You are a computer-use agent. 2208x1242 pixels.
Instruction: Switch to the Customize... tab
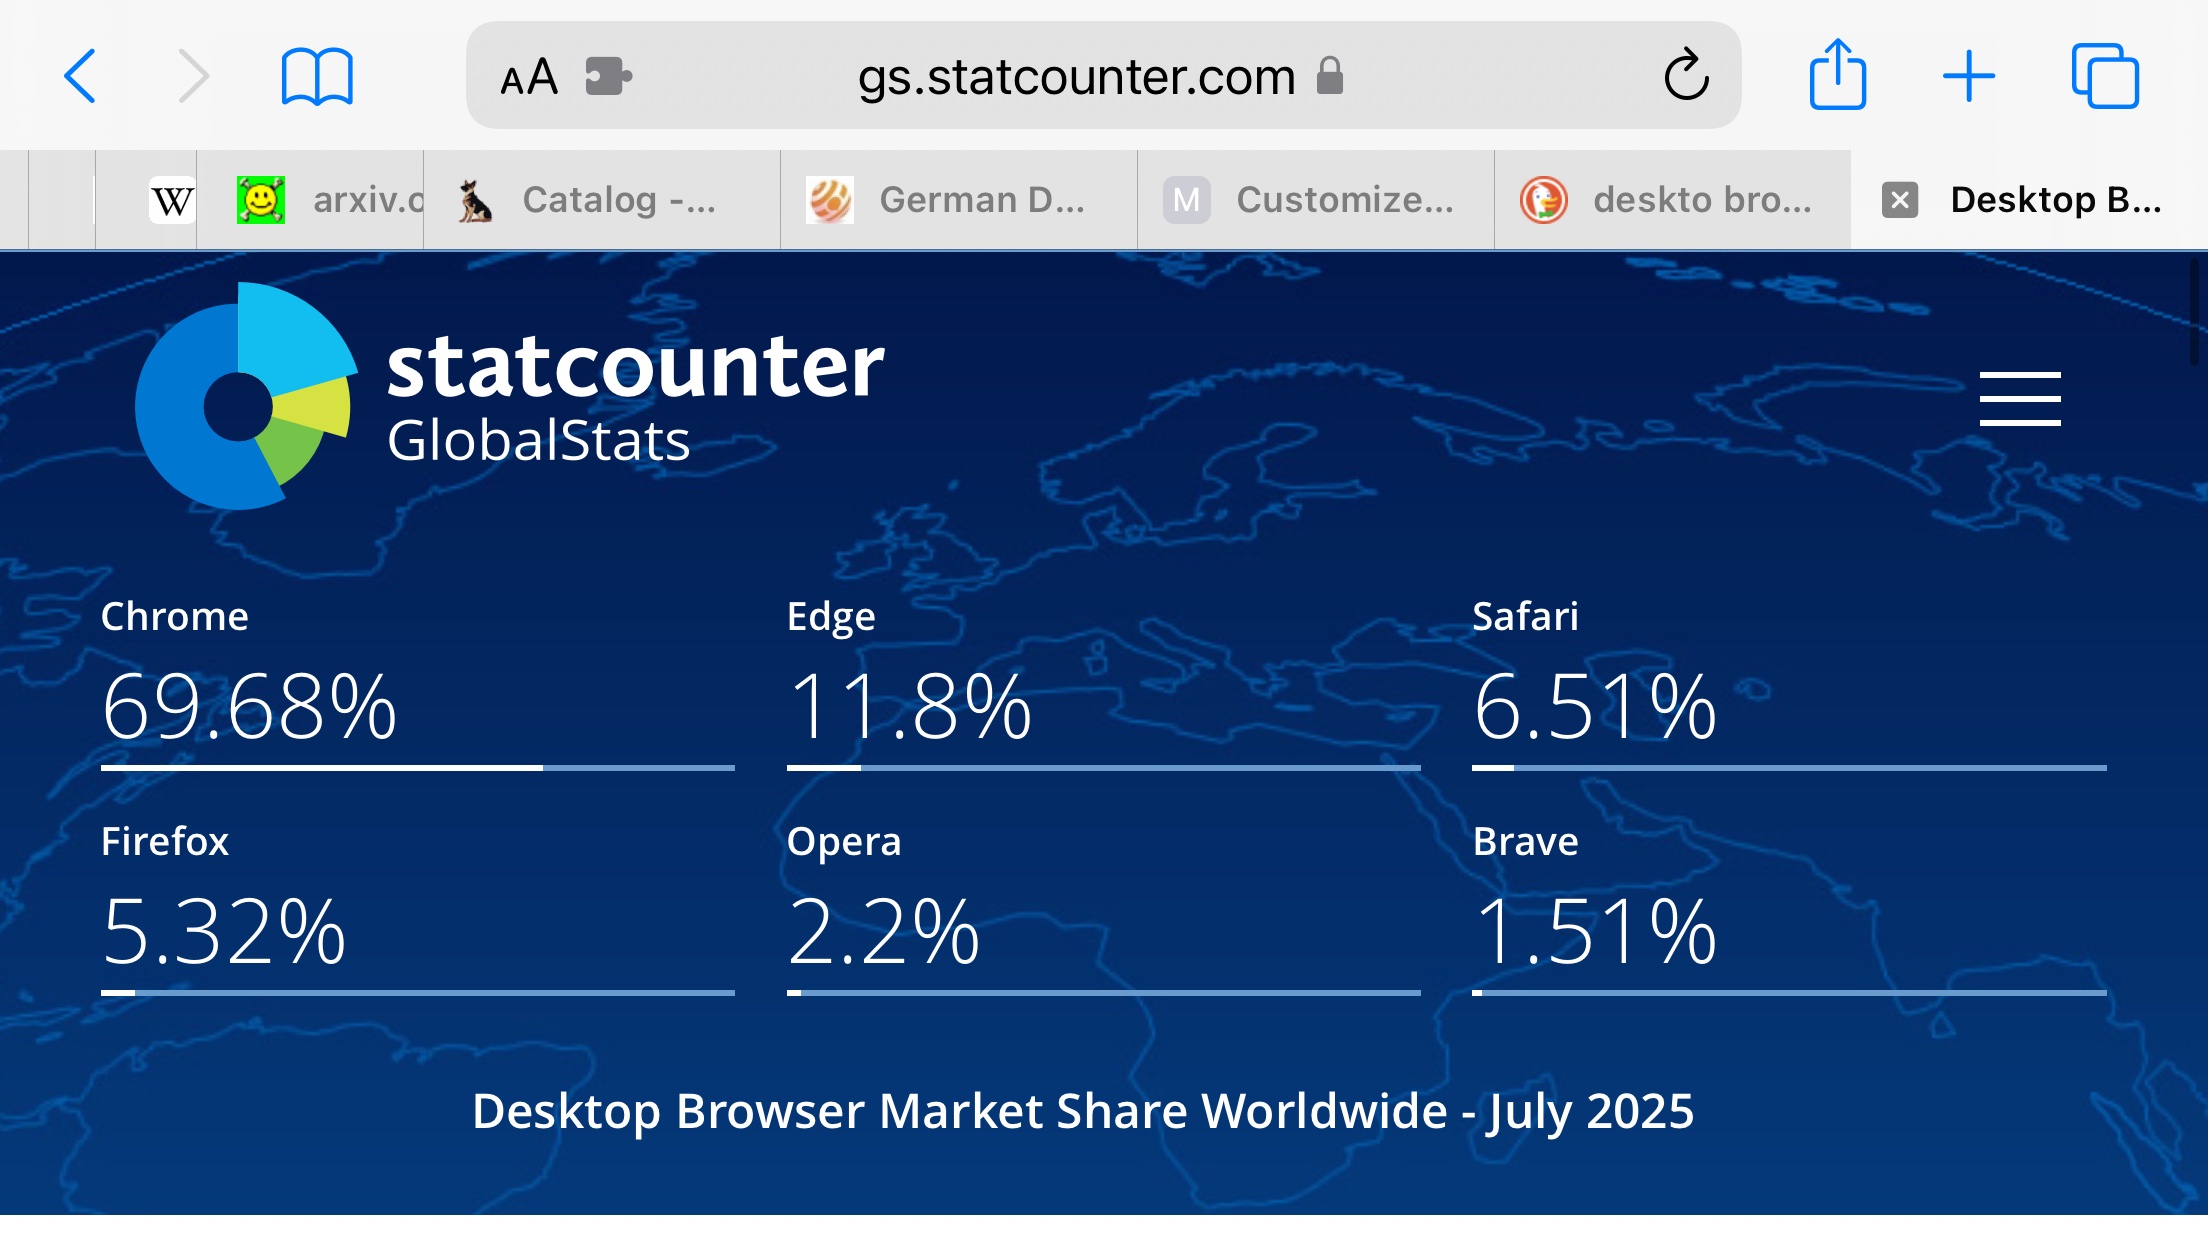coord(1316,200)
